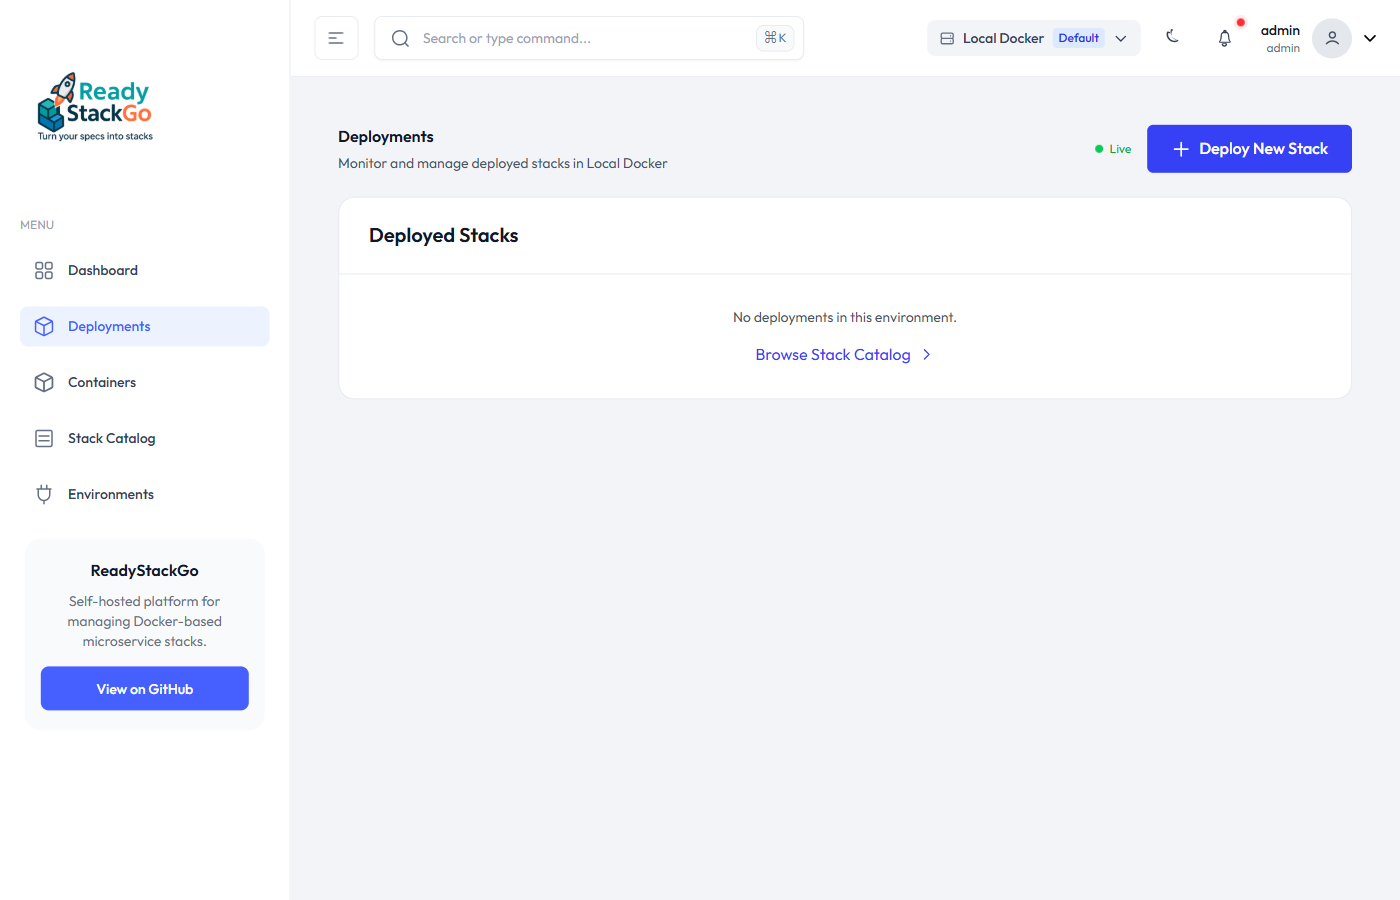The width and height of the screenshot is (1400, 900).
Task: Click the Dashboard grid icon
Action: pyautogui.click(x=44, y=271)
